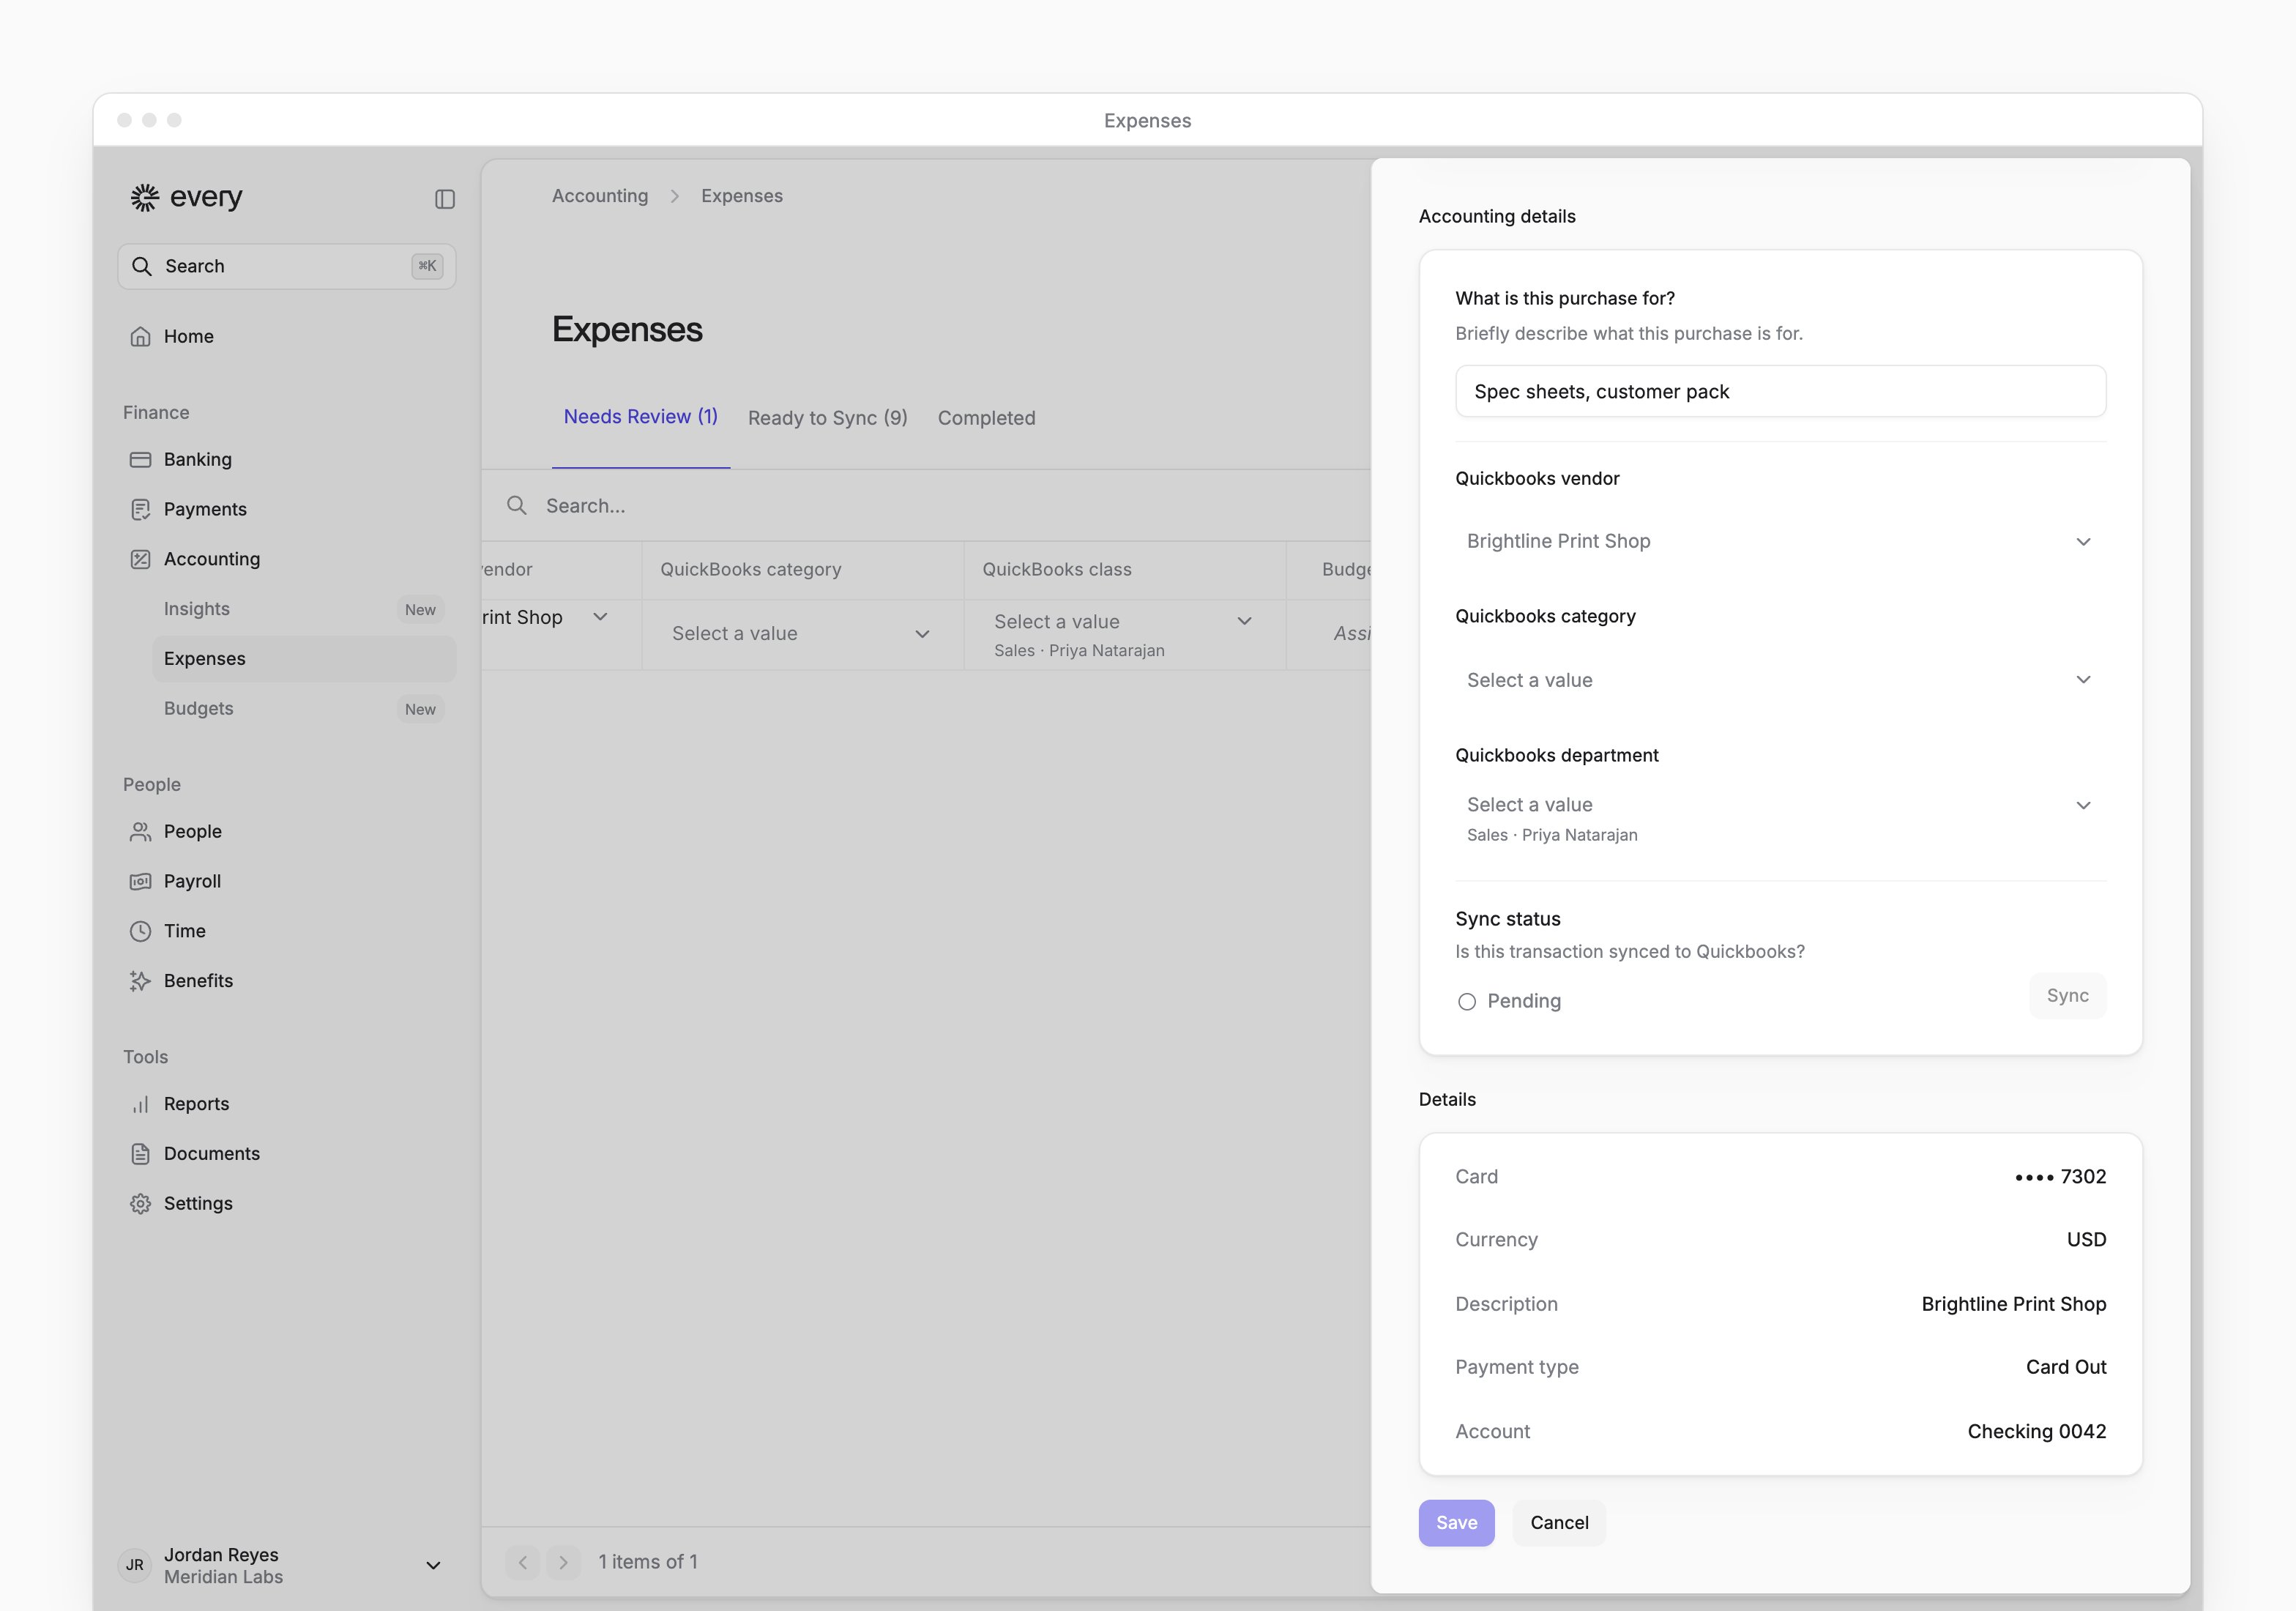Switch to the Ready to Sync (9) tab
This screenshot has width=2296, height=1611.
[828, 418]
